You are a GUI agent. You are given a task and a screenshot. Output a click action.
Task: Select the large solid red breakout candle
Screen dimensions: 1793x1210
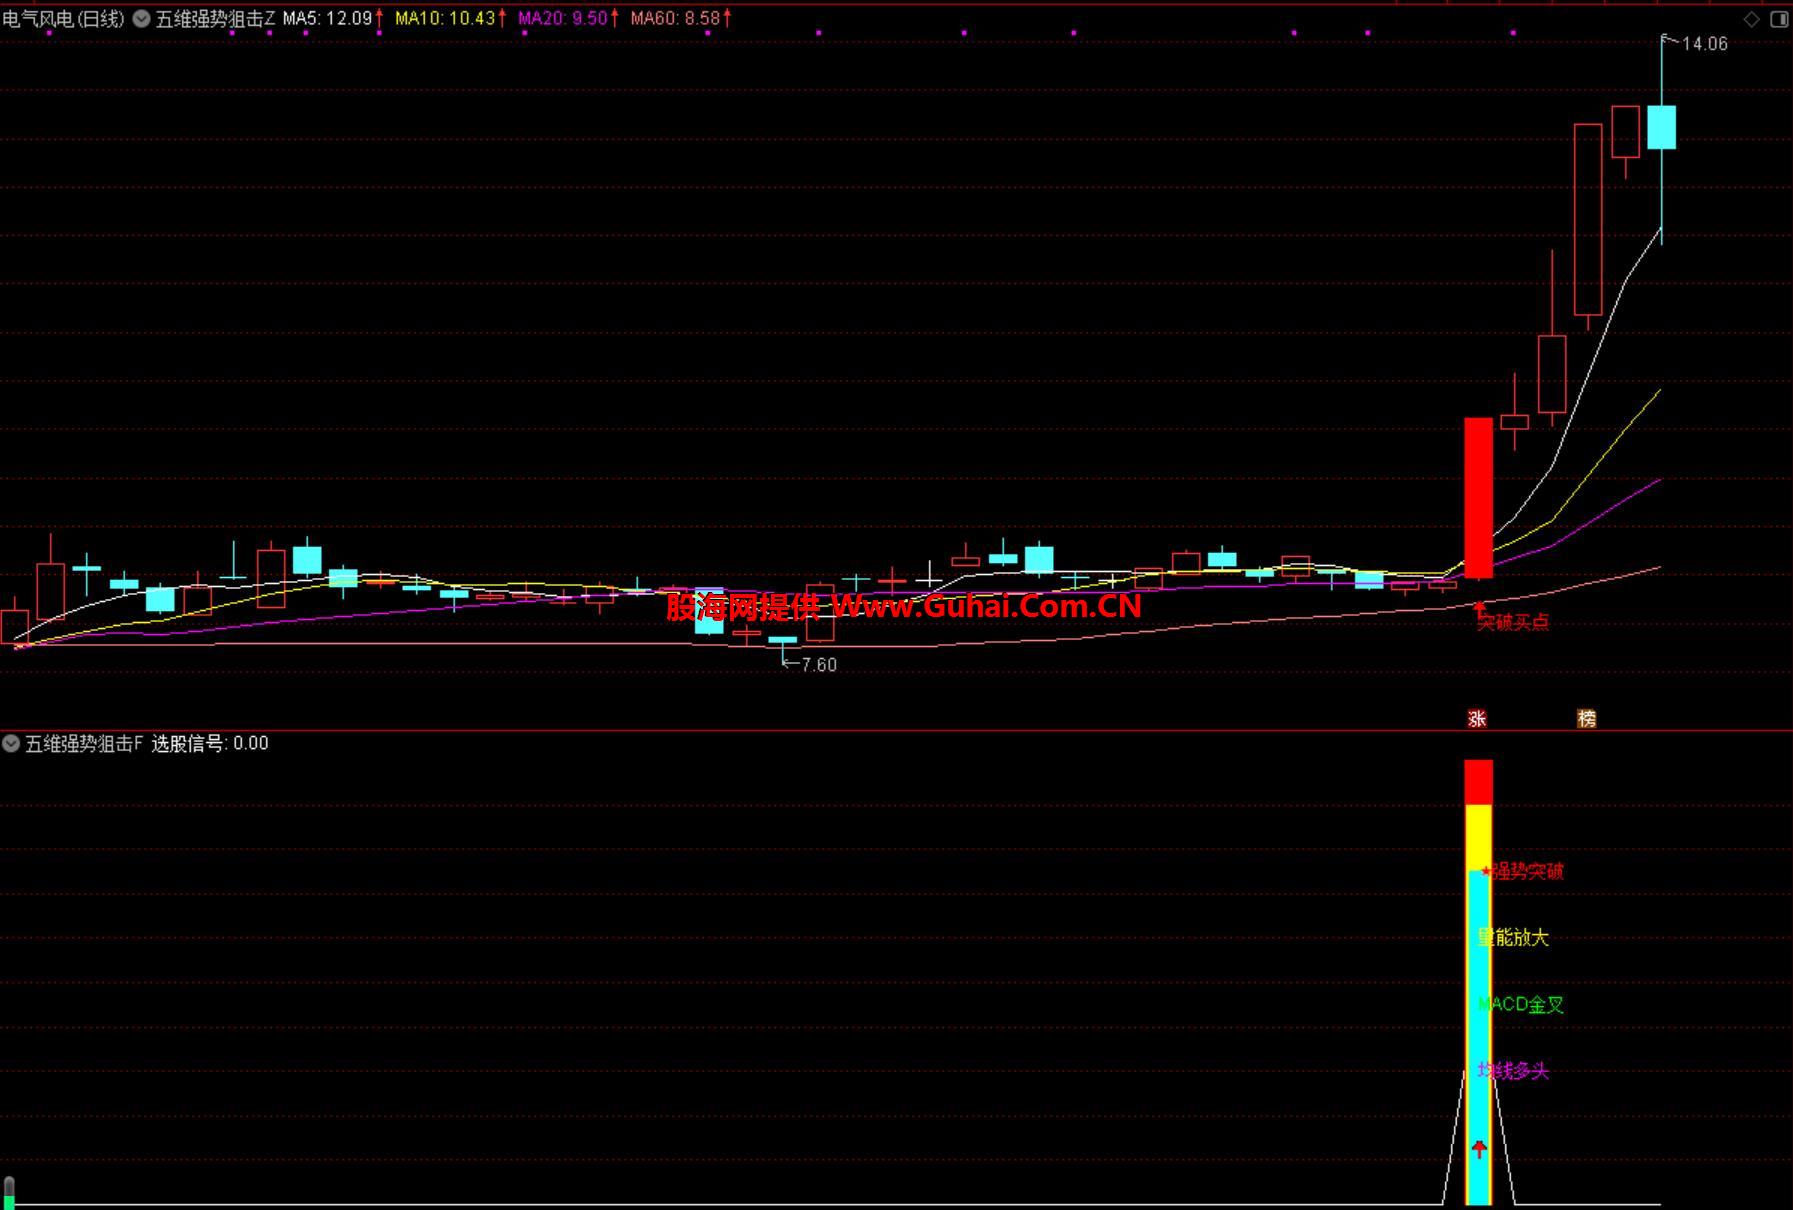coord(1478,498)
